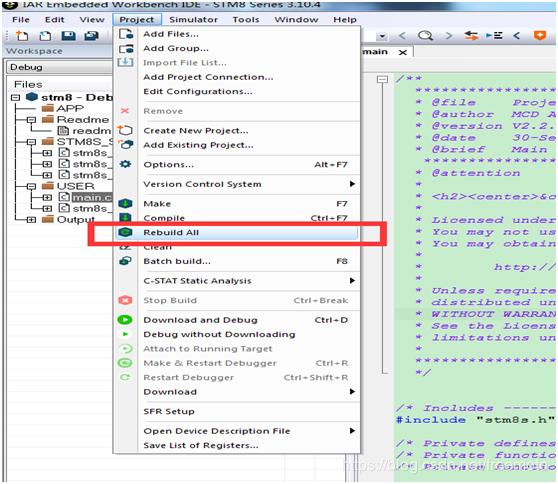Screen dimensions: 558x484
Task: Click the Save All toolbar icon
Action: coord(91,36)
